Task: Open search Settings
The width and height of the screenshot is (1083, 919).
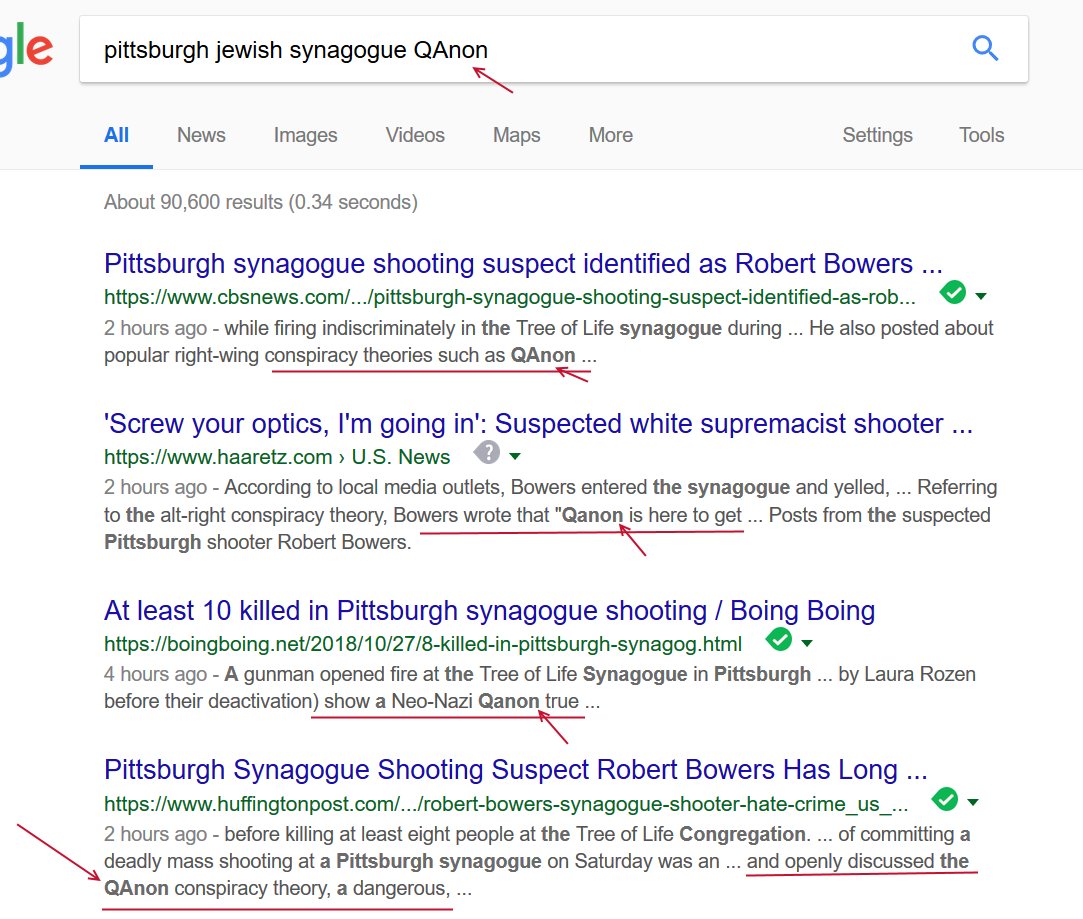Action: [877, 135]
